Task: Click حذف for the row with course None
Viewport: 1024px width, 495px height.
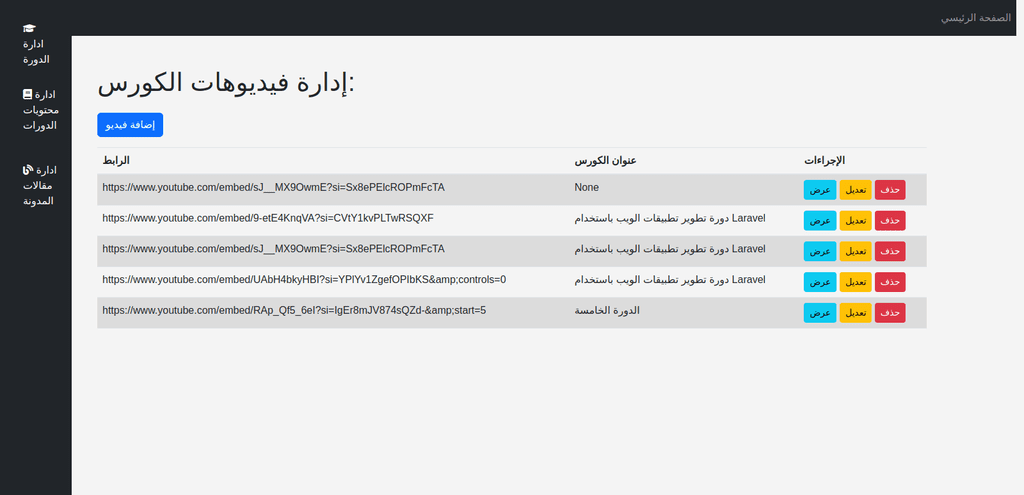Action: (x=890, y=189)
